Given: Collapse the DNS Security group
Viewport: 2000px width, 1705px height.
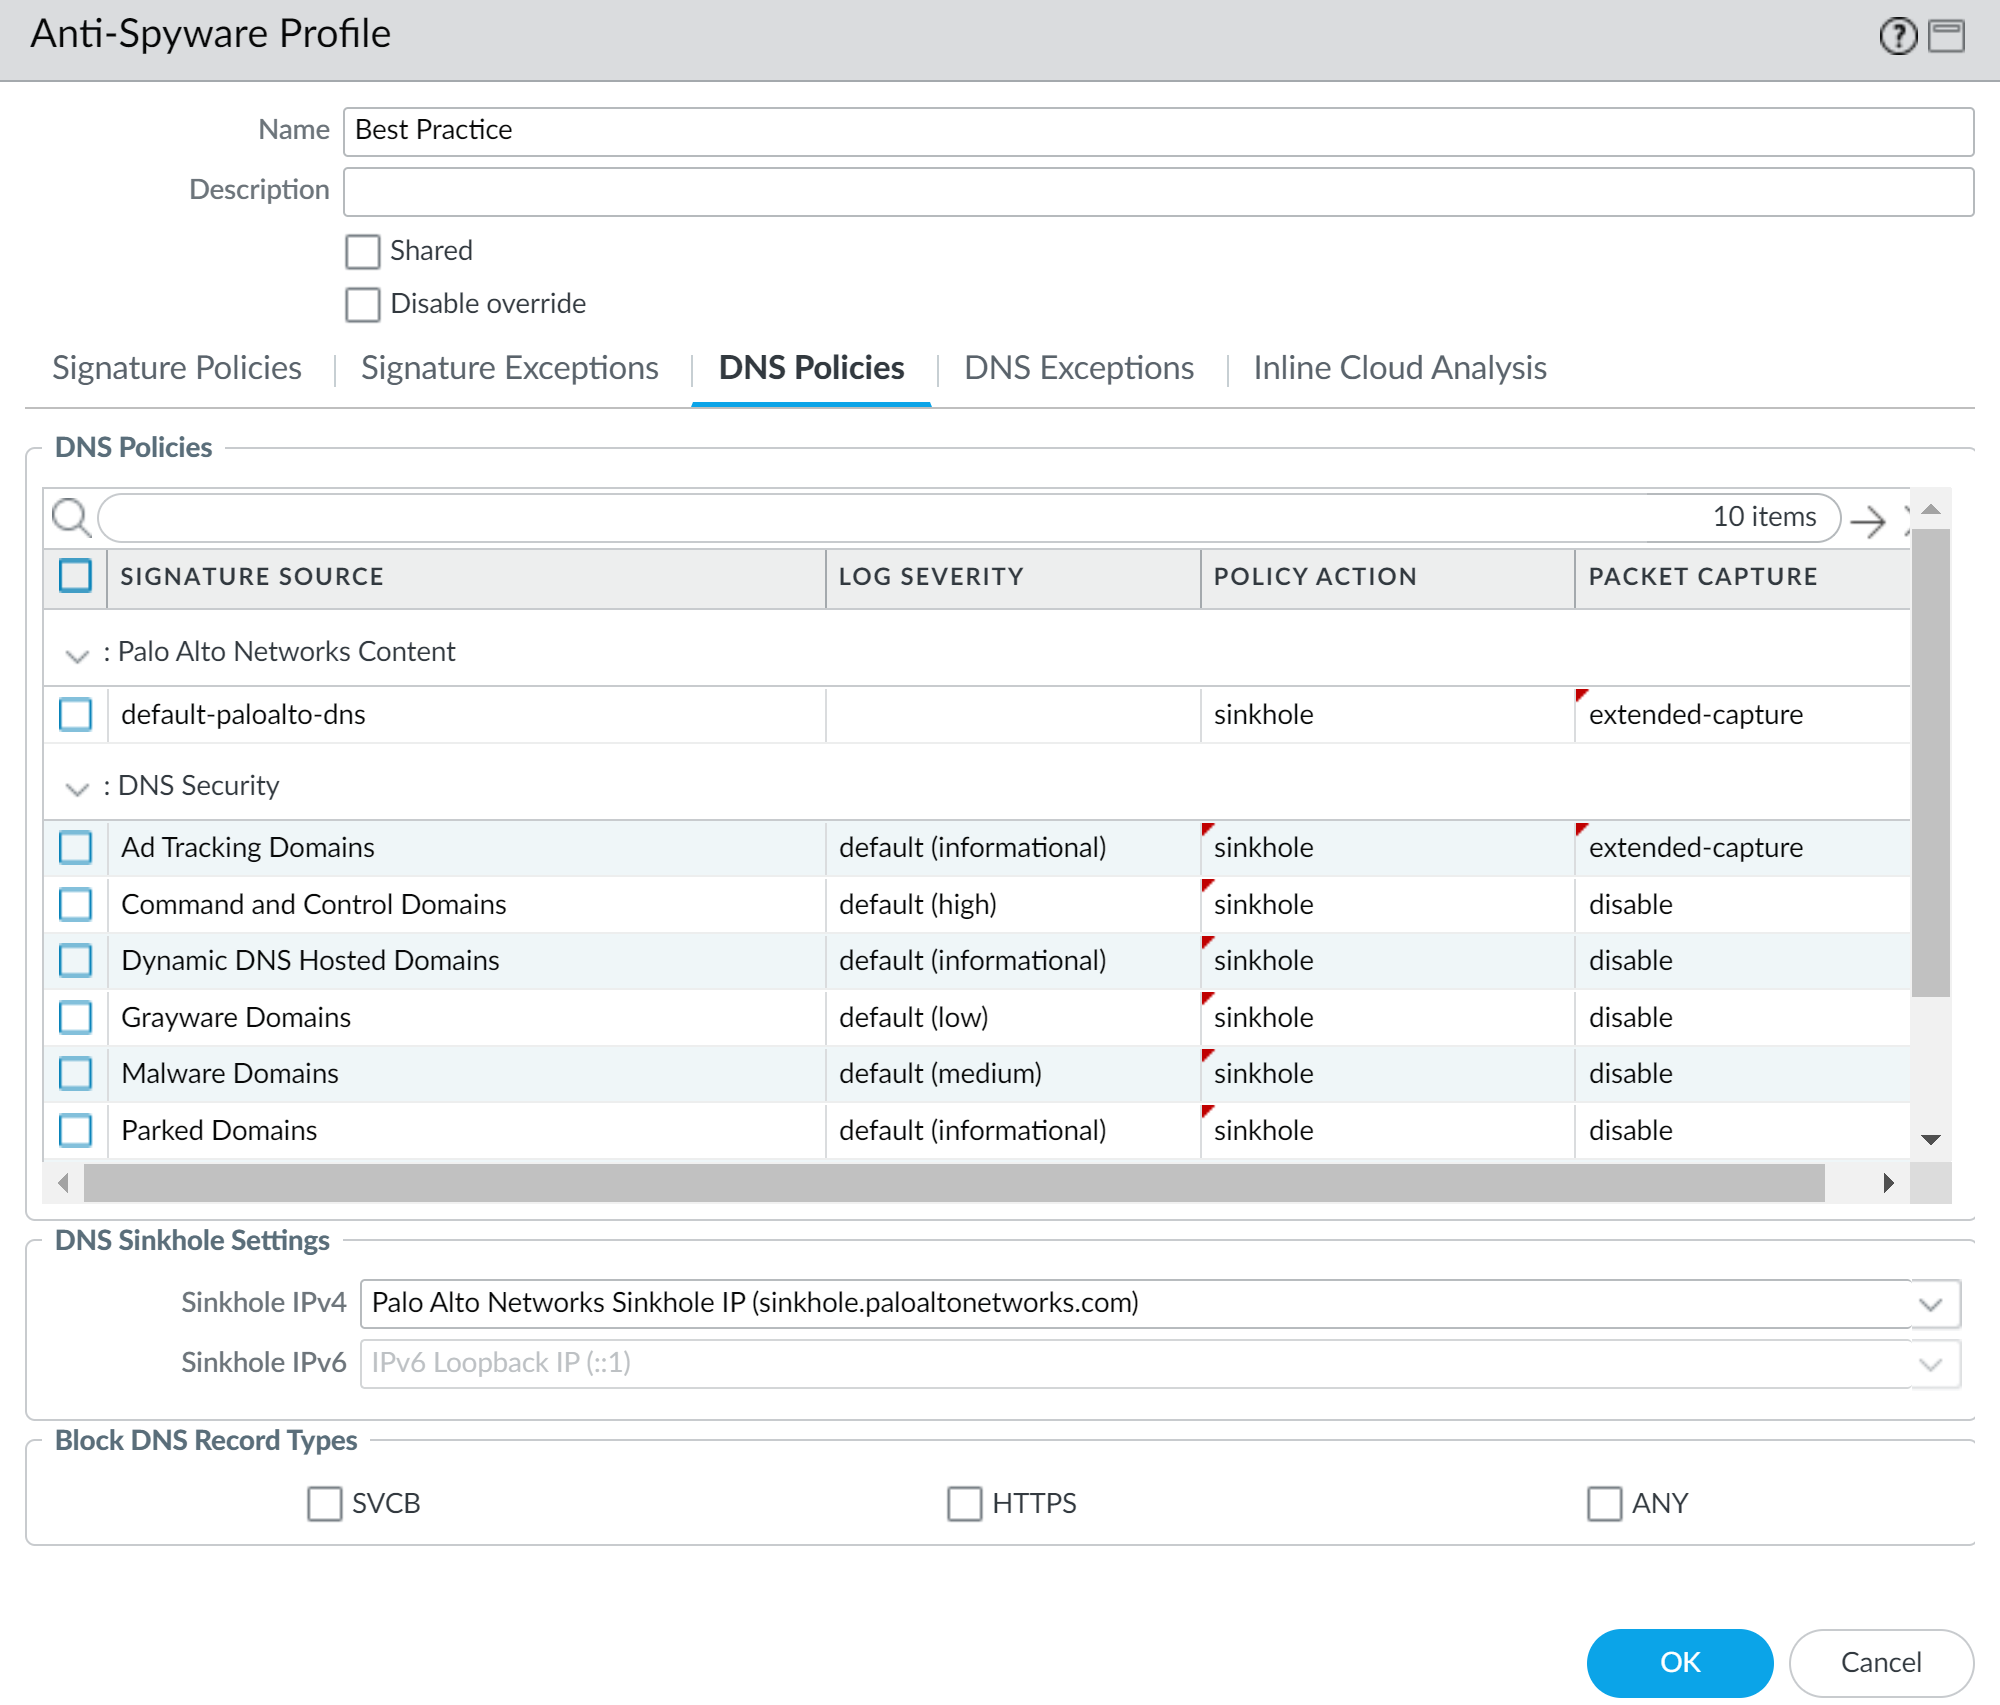Looking at the screenshot, I should click(x=77, y=789).
